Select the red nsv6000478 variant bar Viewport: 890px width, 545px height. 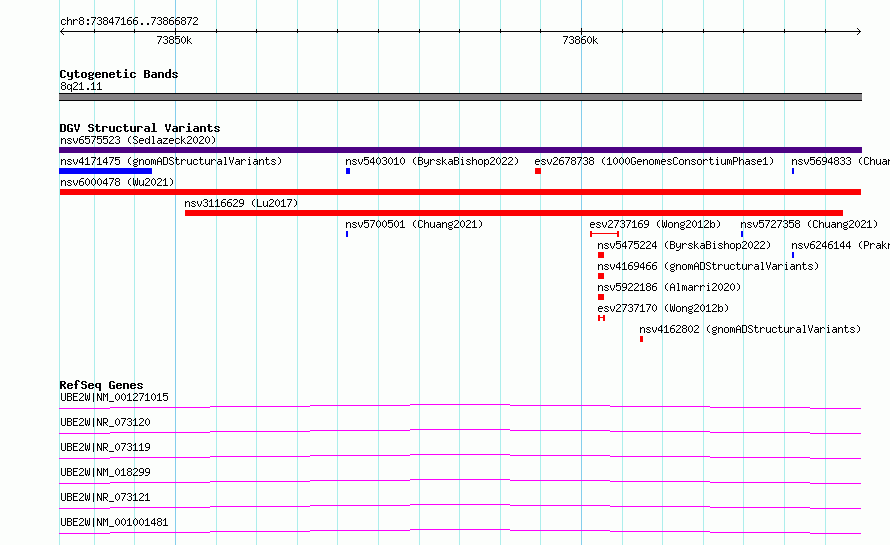tap(460, 192)
